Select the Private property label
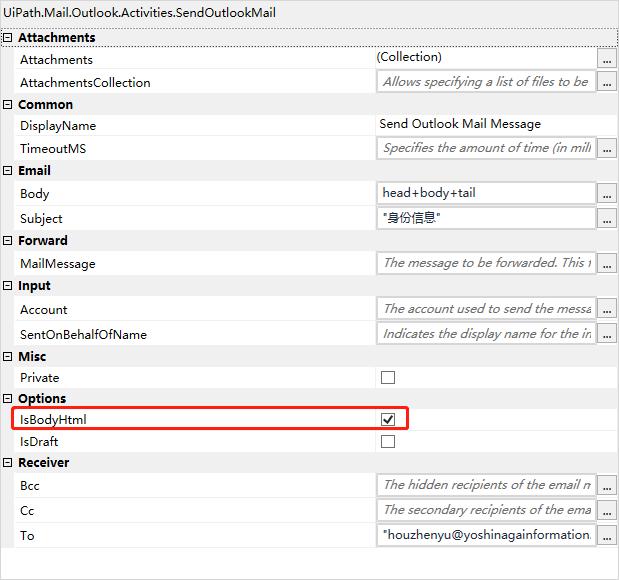This screenshot has height=580, width=619. click(x=39, y=378)
